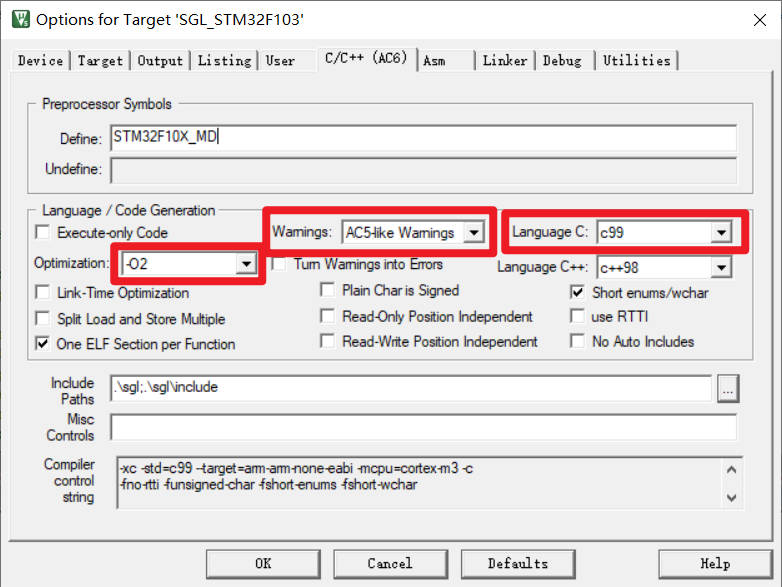Image resolution: width=782 pixels, height=587 pixels.
Task: Click the Cancel button
Action: [390, 564]
